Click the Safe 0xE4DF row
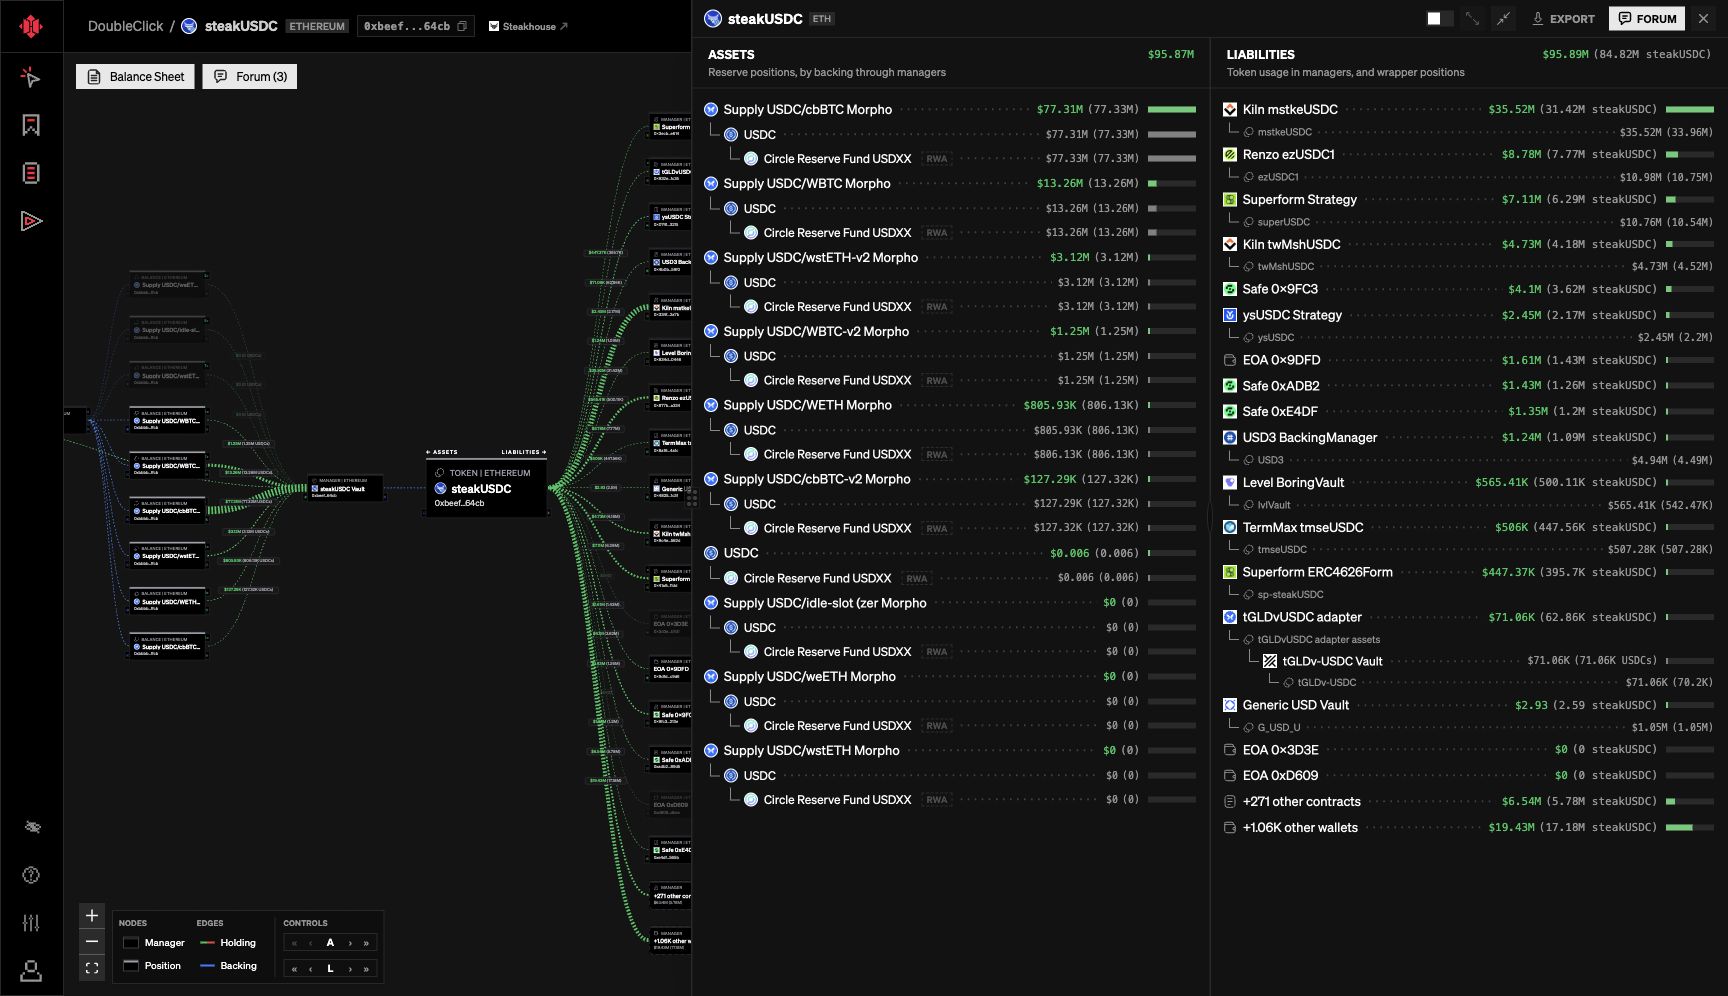Image resolution: width=1728 pixels, height=996 pixels. tap(1469, 412)
